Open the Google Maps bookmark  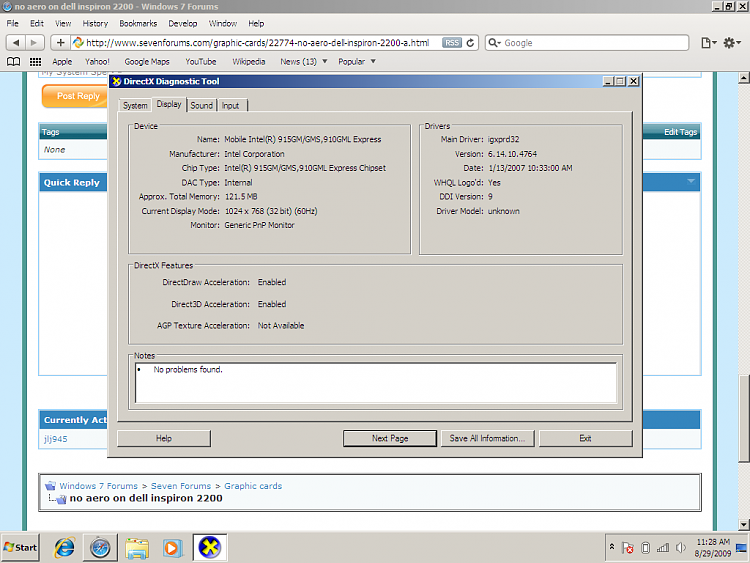146,61
